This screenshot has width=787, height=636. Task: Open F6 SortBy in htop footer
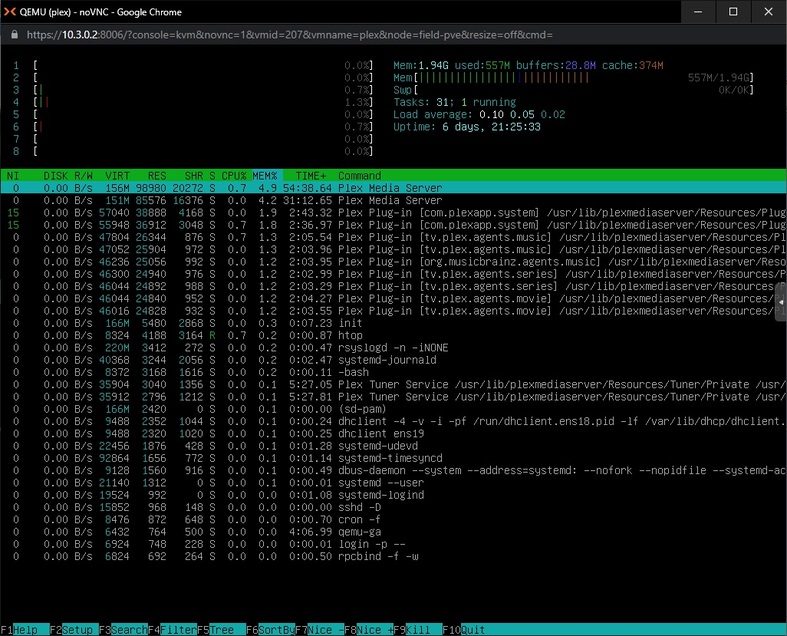[271, 629]
